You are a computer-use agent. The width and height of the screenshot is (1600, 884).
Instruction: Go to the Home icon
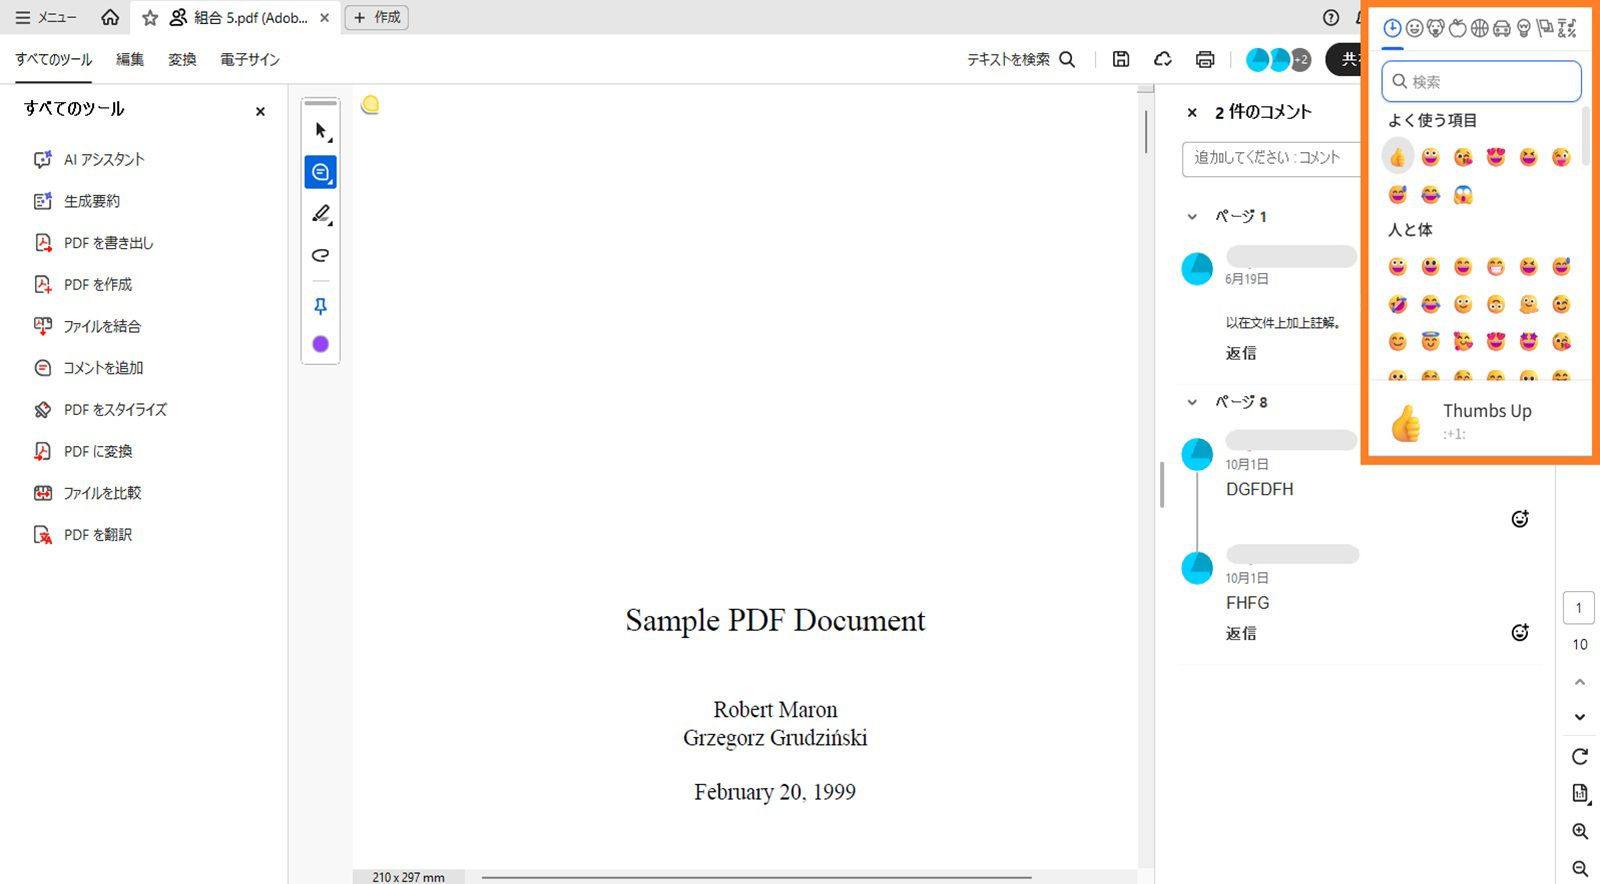110,17
